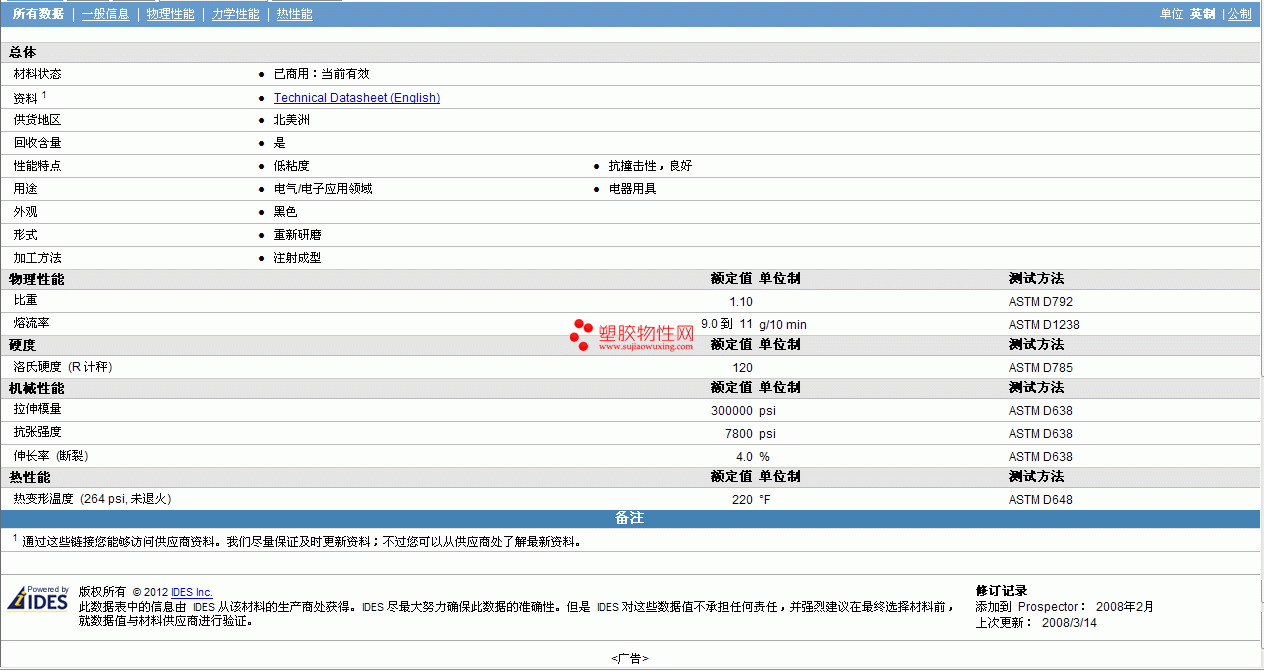Viewport: 1264px width, 671px height.
Task: Click the <广告> placeholder text
Action: (x=630, y=658)
